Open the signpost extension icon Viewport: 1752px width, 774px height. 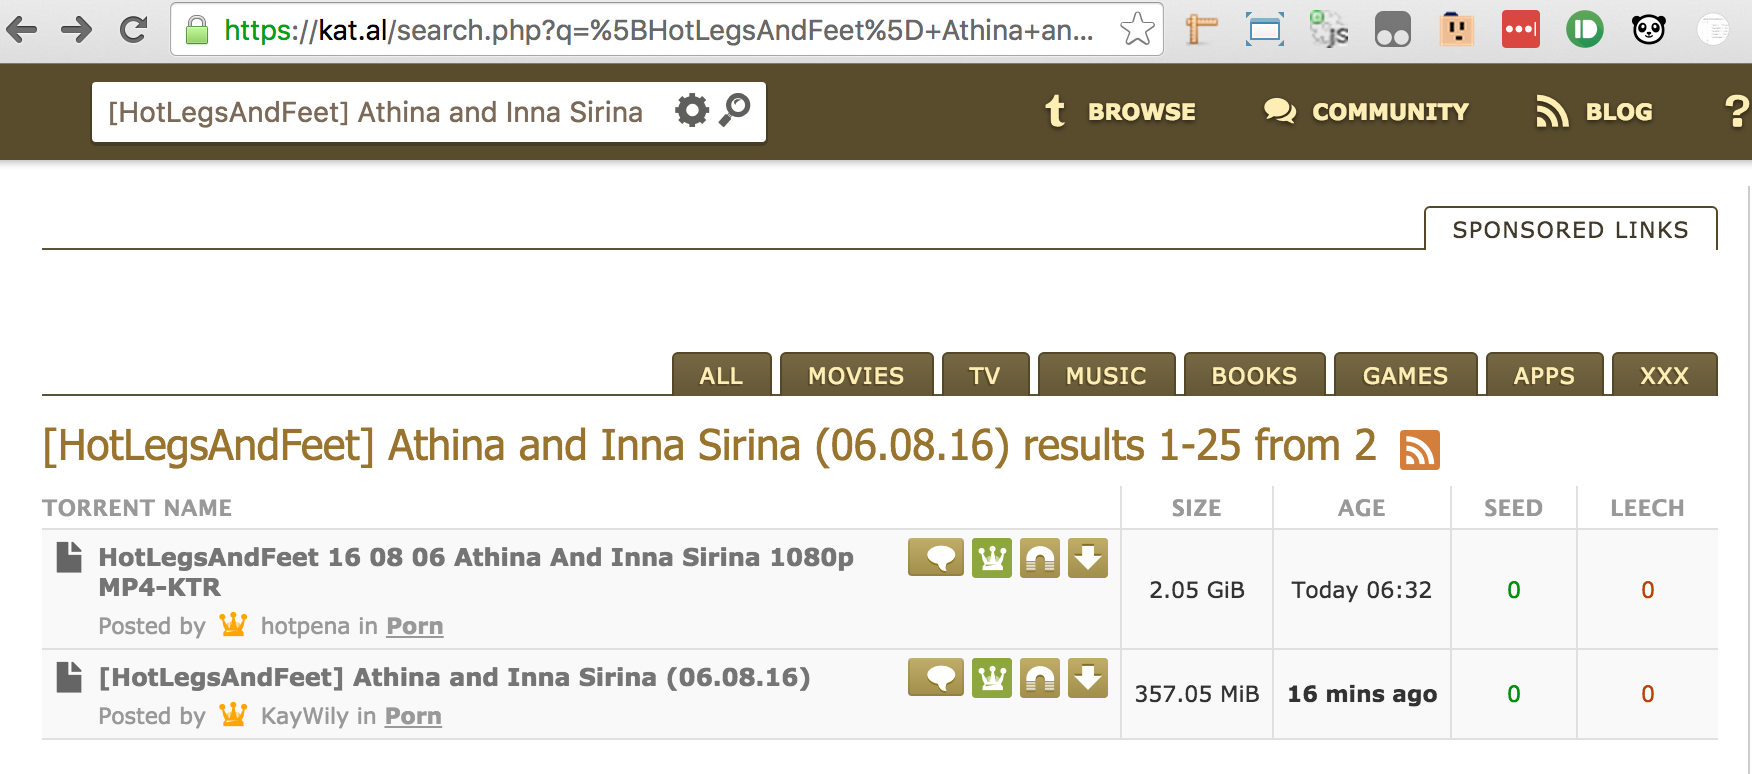(x=1201, y=30)
